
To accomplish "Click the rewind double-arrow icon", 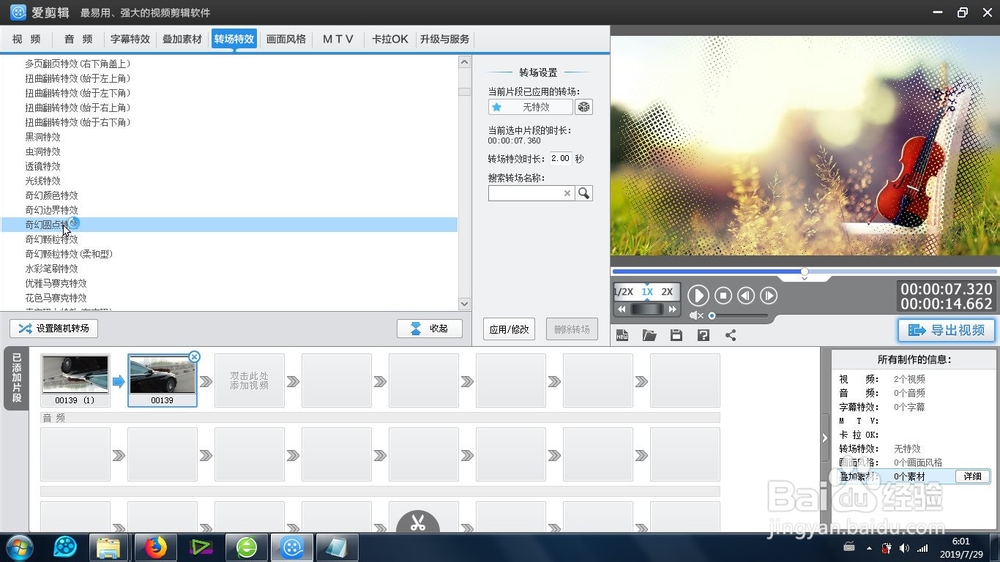I will [622, 309].
